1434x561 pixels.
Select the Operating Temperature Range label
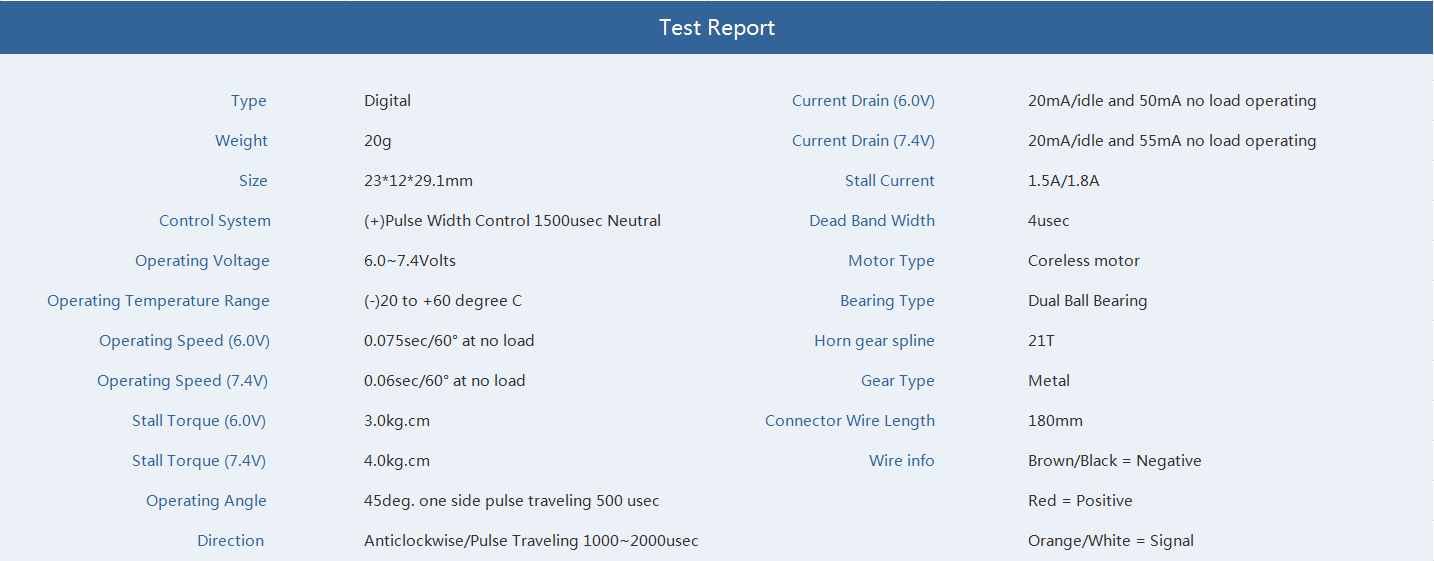pyautogui.click(x=158, y=301)
